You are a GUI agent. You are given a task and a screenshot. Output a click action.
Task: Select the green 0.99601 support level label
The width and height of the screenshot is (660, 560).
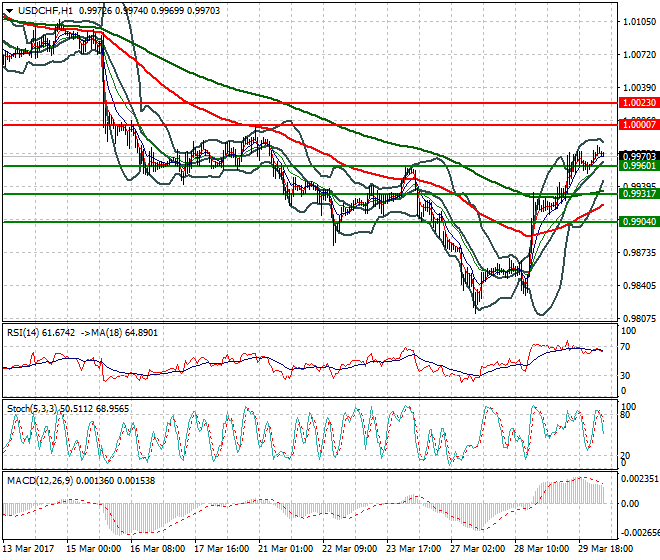(x=639, y=166)
